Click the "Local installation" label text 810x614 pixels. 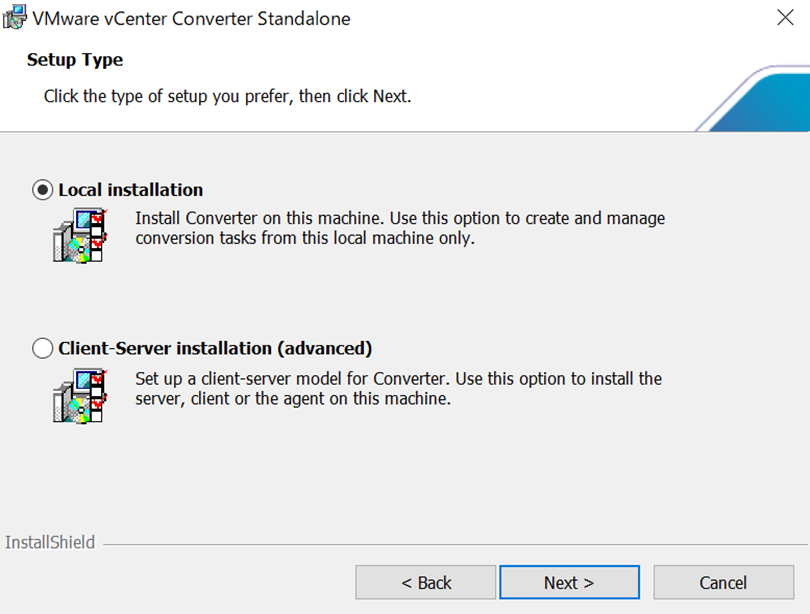point(130,190)
